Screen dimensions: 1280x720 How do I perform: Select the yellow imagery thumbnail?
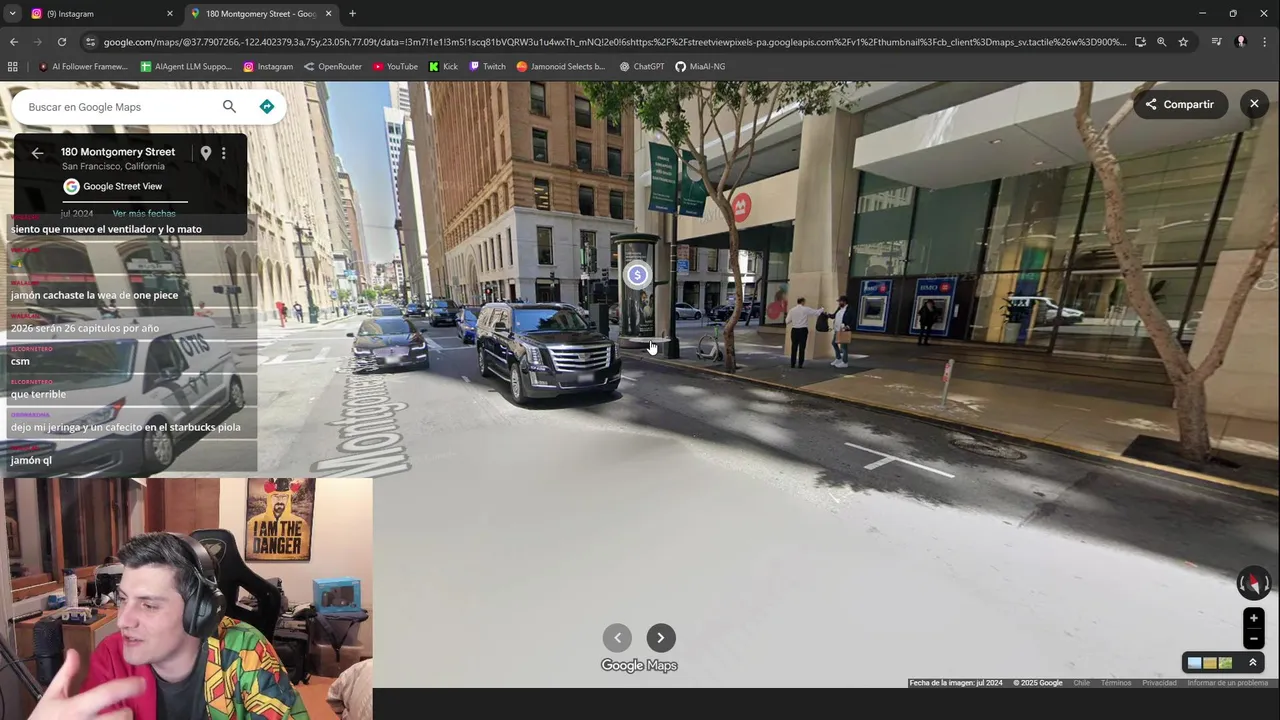[x=1210, y=663]
